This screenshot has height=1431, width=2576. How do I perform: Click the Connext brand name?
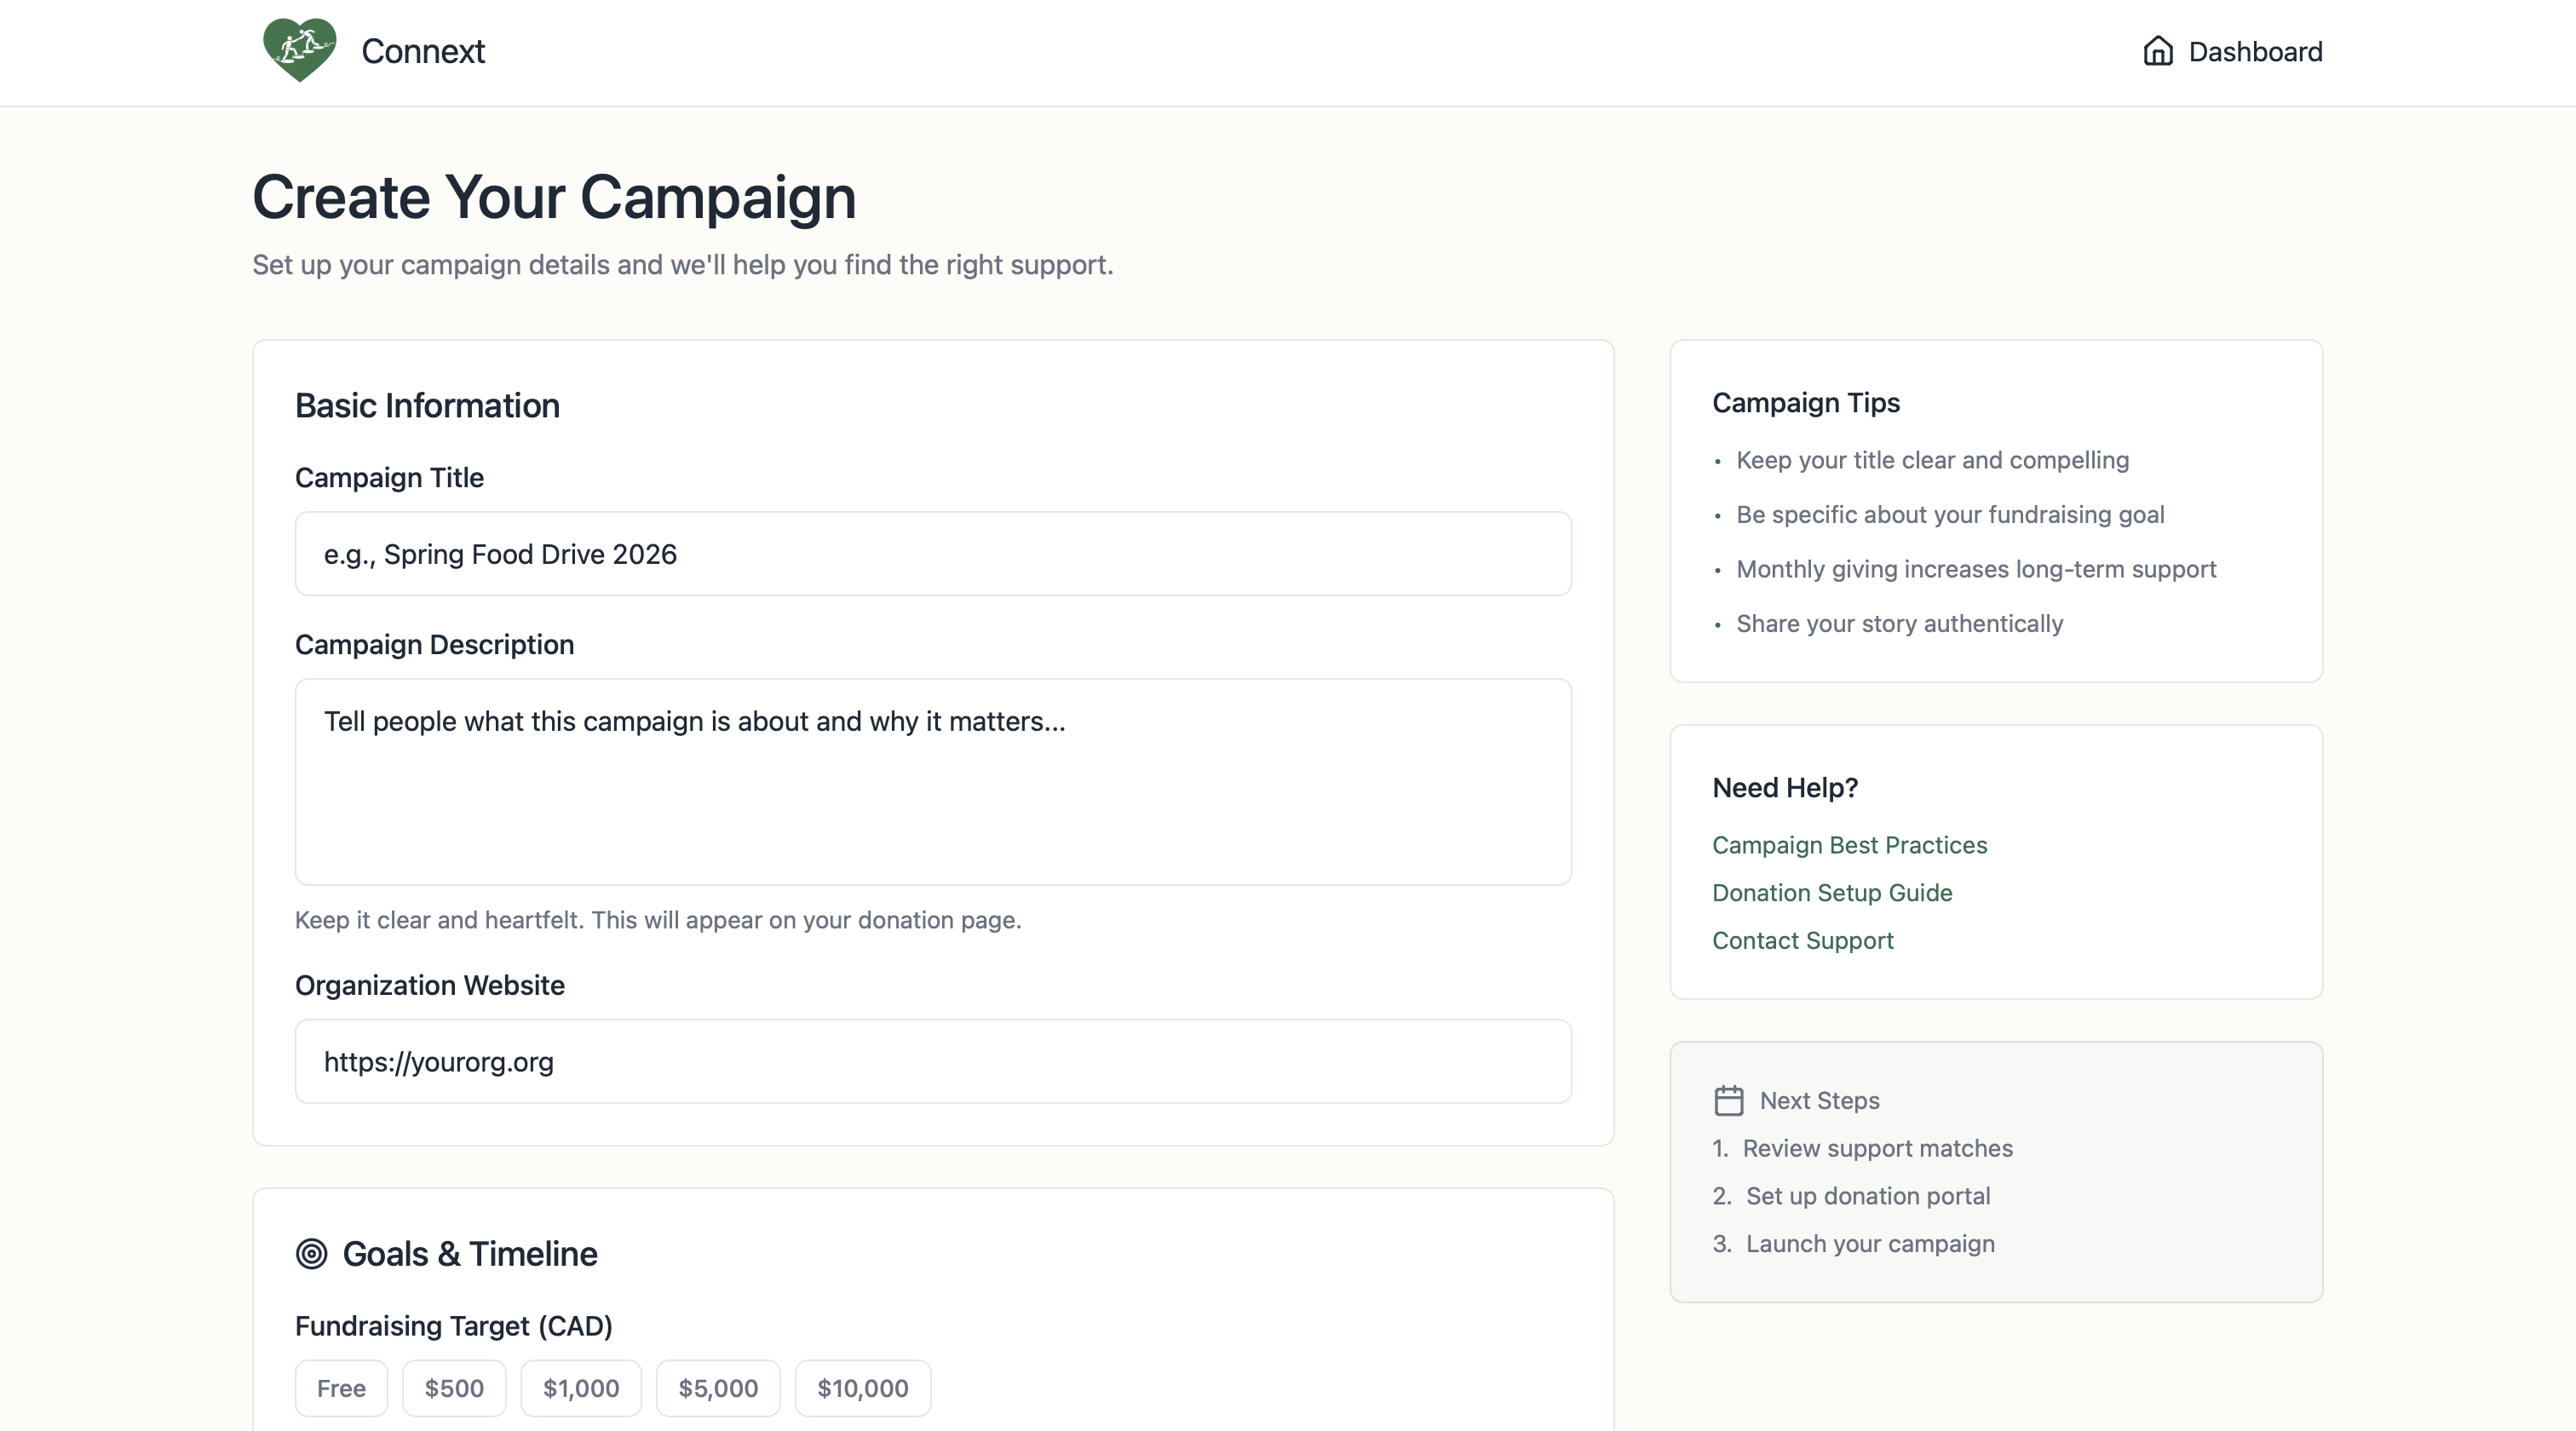[423, 51]
